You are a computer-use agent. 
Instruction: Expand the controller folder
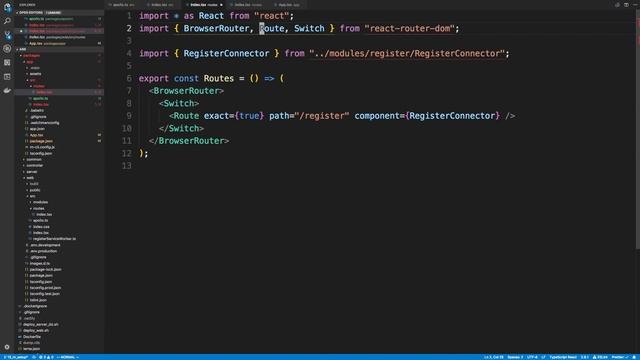(35, 166)
